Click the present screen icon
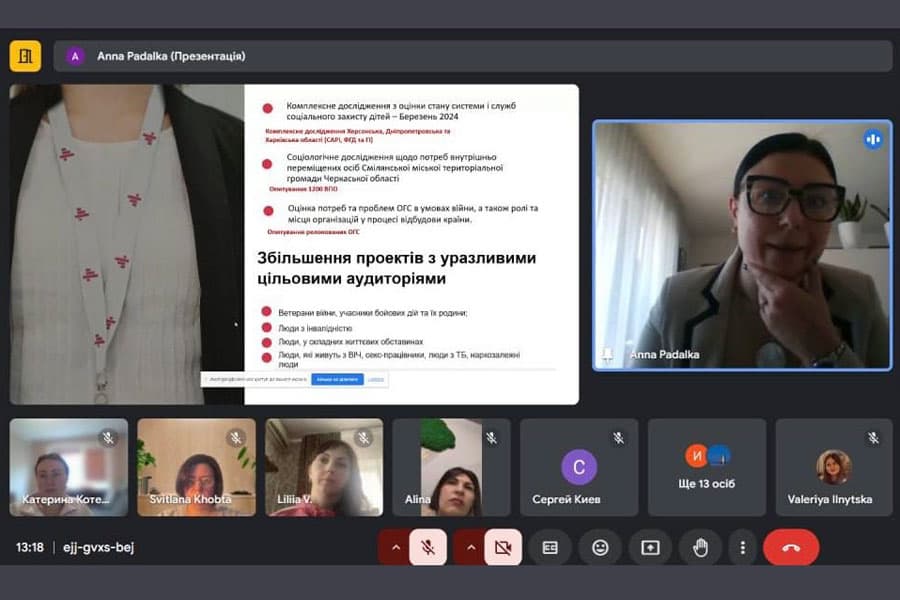The height and width of the screenshot is (600, 900). click(x=650, y=547)
